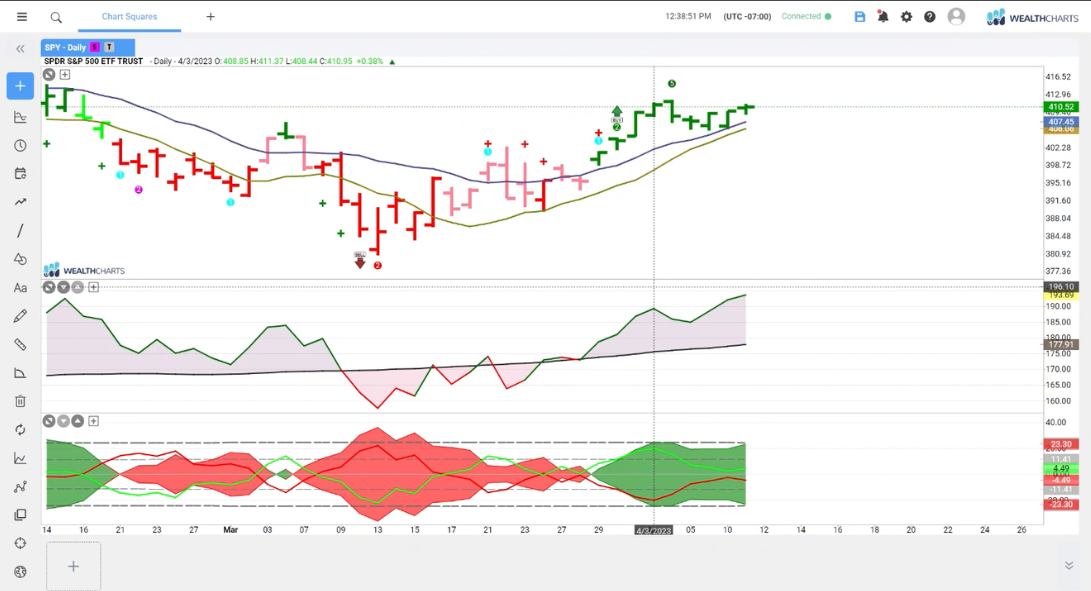Add an indicator to the bottom panel

(93, 421)
